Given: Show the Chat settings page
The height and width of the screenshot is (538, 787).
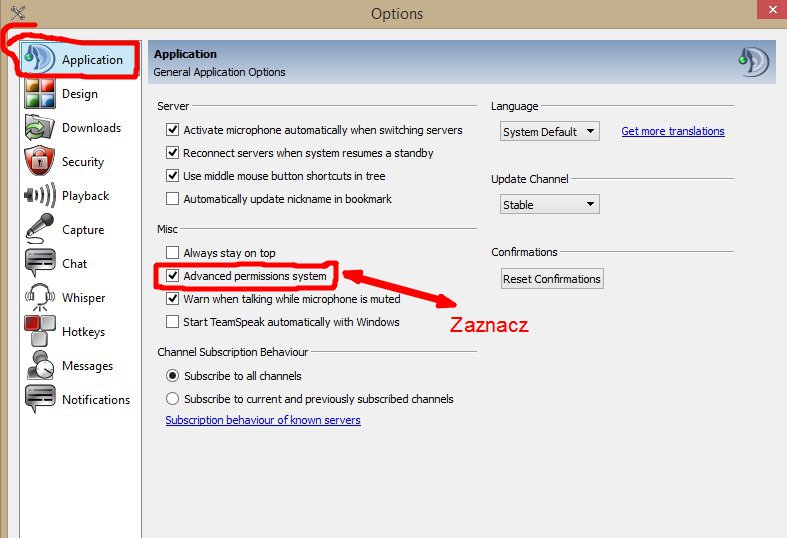Looking at the screenshot, I should click(x=79, y=263).
